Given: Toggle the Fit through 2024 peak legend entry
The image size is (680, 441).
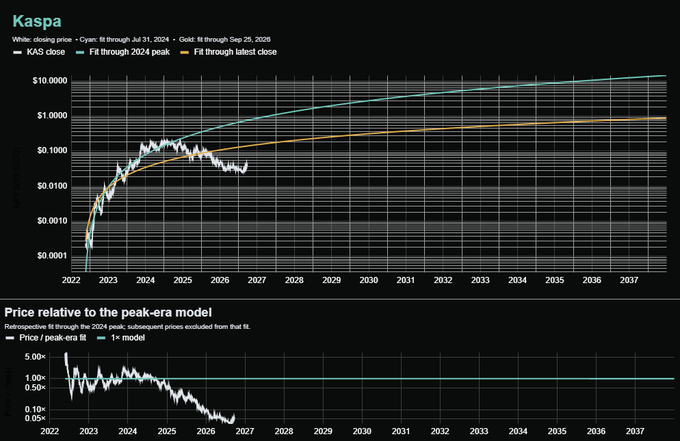Looking at the screenshot, I should 123,52.
